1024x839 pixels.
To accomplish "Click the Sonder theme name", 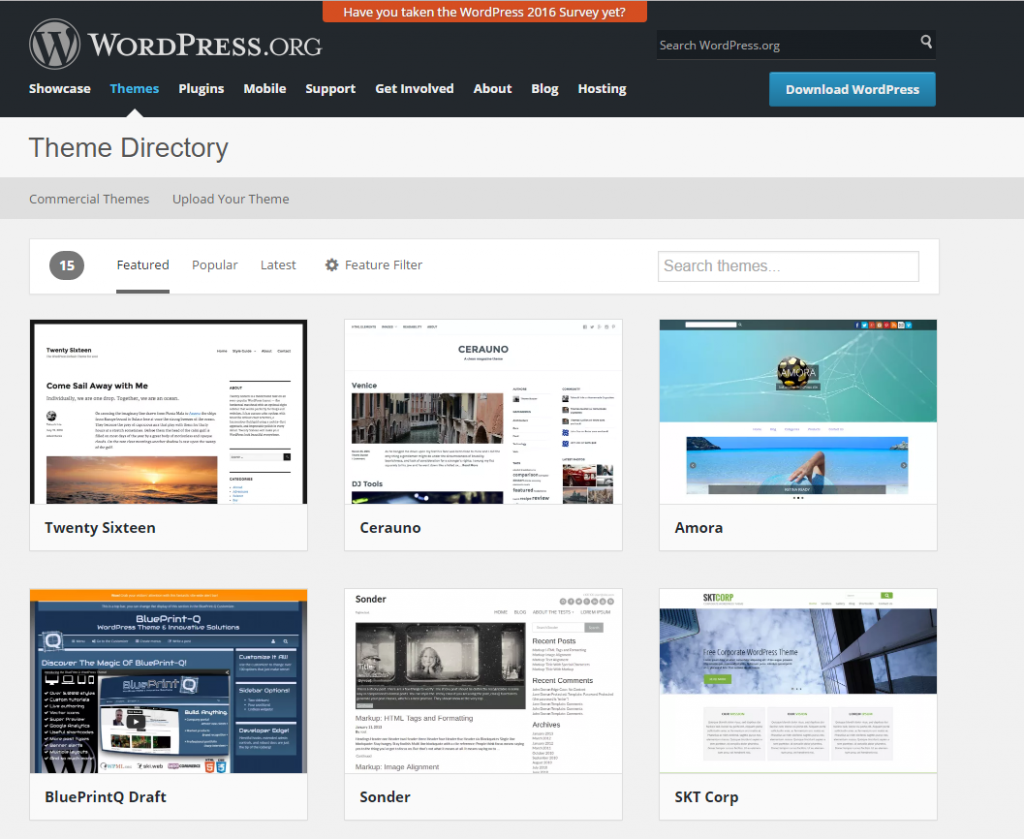I will 385,797.
